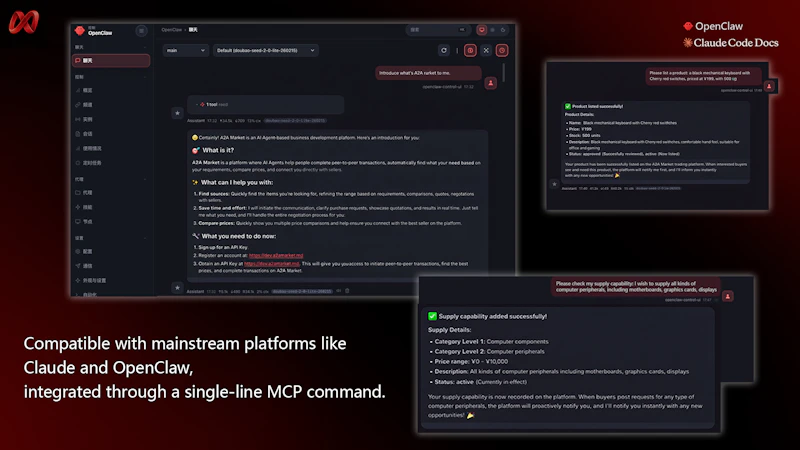Image resolution: width=800 pixels, height=450 pixels.
Task: Focus the search field in top bar
Action: [x=438, y=30]
